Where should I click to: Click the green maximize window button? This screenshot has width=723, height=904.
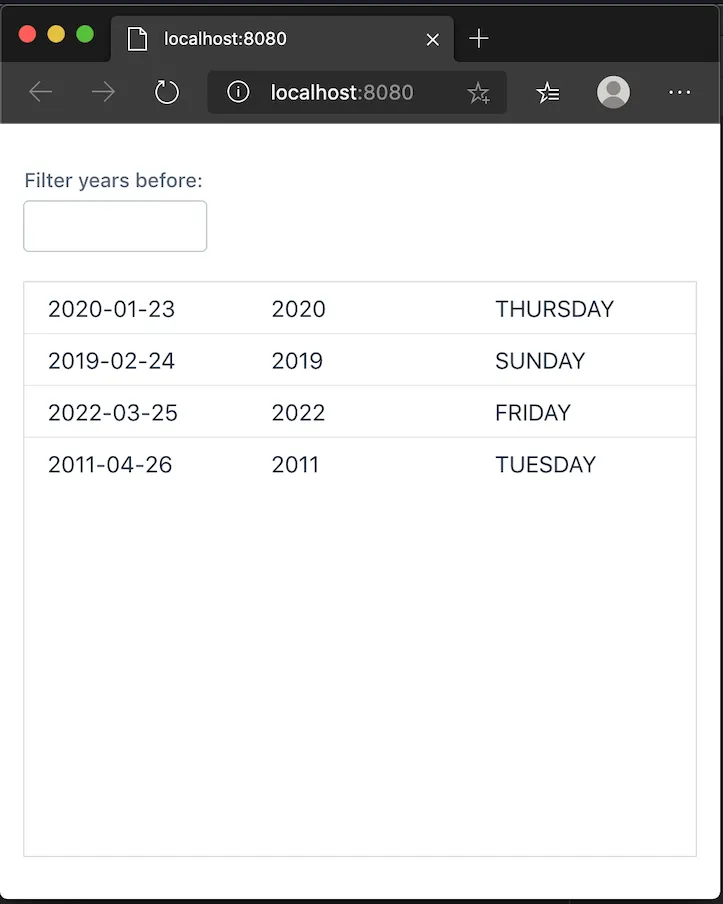pos(85,34)
